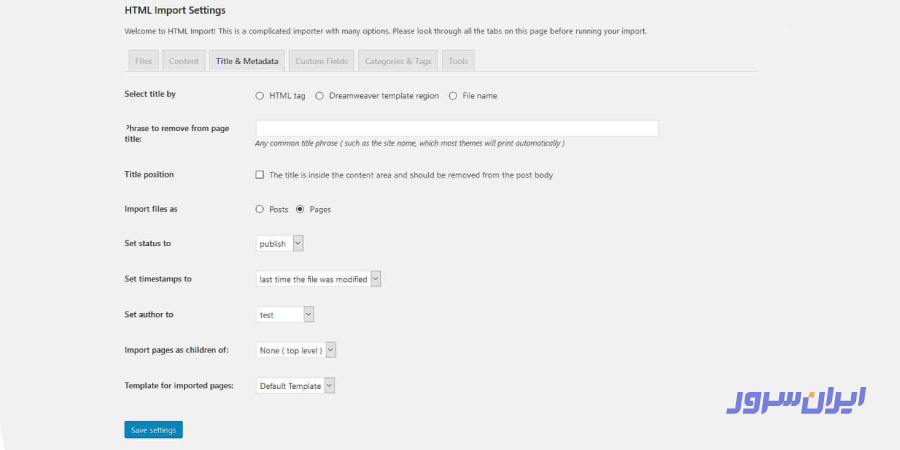Select the HTML tag radio option
Image resolution: width=900 pixels, height=450 pixels.
pyautogui.click(x=261, y=96)
